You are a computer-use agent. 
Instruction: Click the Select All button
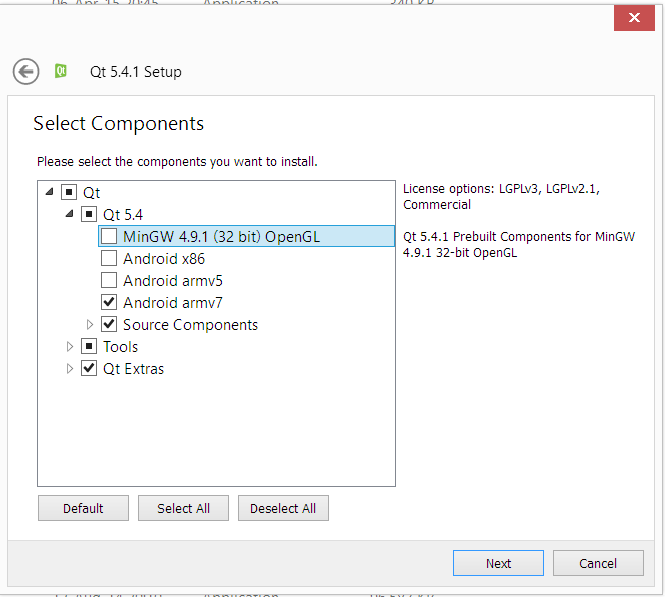tap(183, 508)
